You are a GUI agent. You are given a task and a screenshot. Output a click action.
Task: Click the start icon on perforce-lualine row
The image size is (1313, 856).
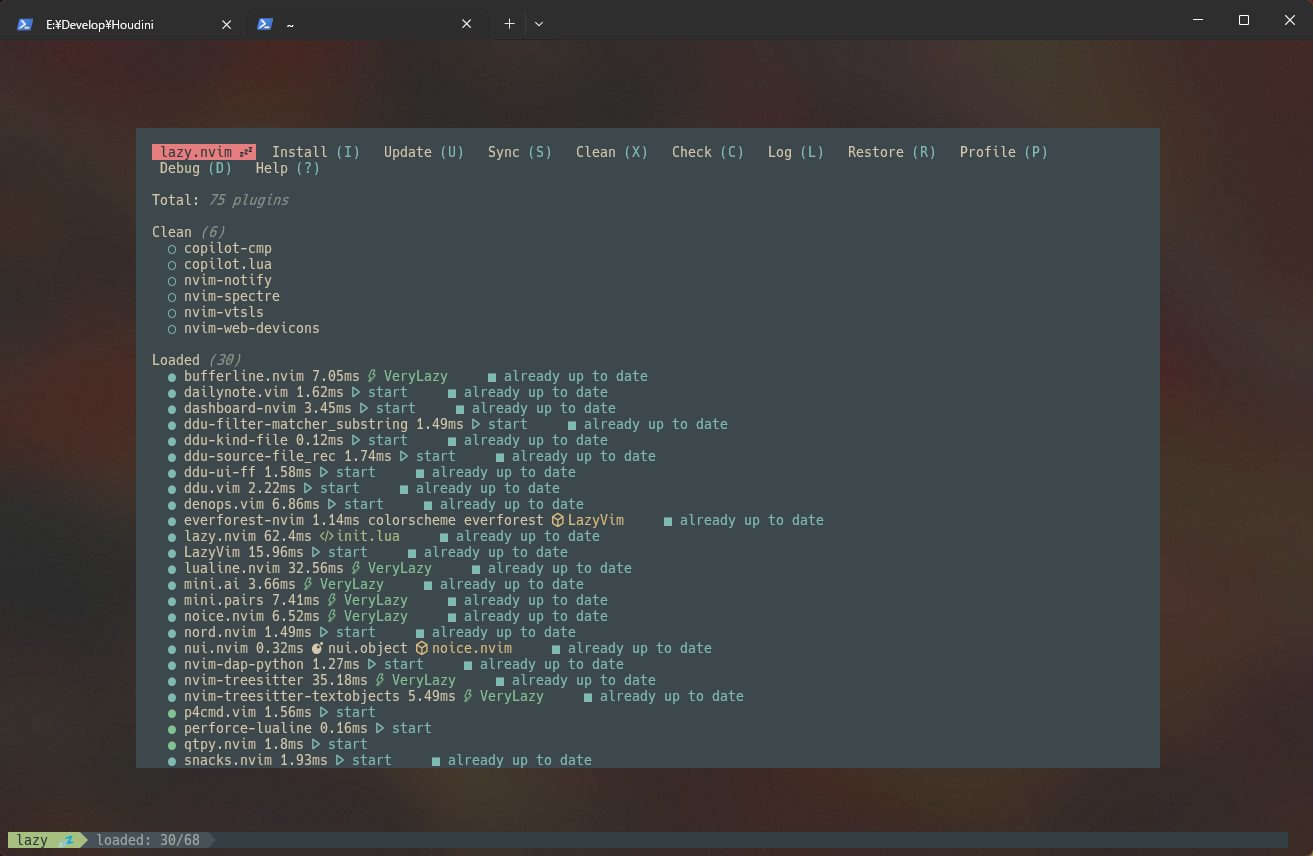click(x=380, y=728)
